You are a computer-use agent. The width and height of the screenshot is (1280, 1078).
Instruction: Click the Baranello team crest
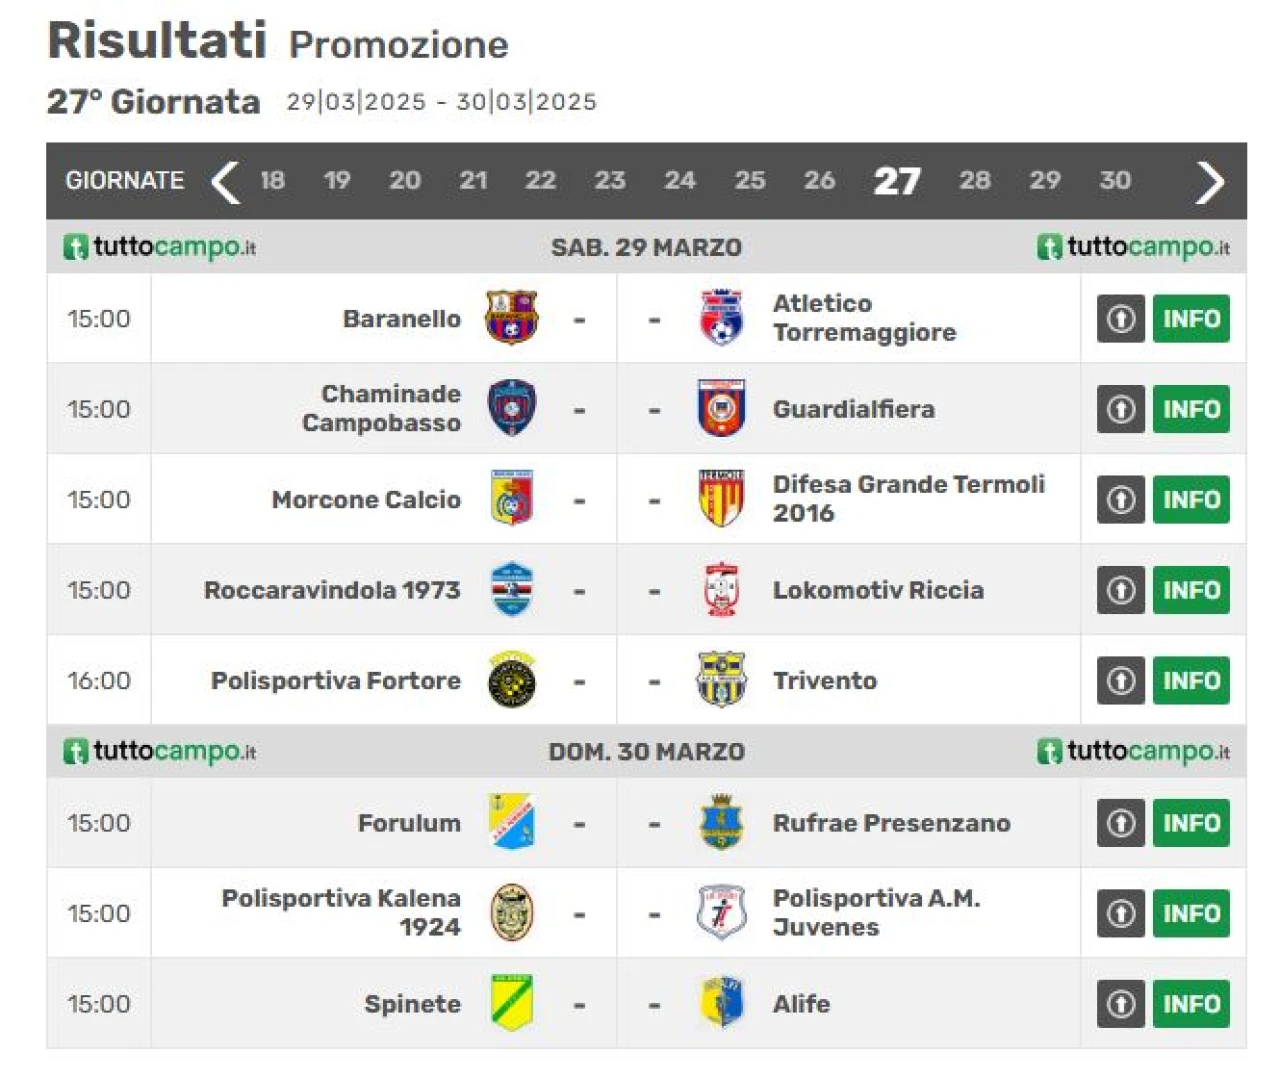click(x=511, y=318)
